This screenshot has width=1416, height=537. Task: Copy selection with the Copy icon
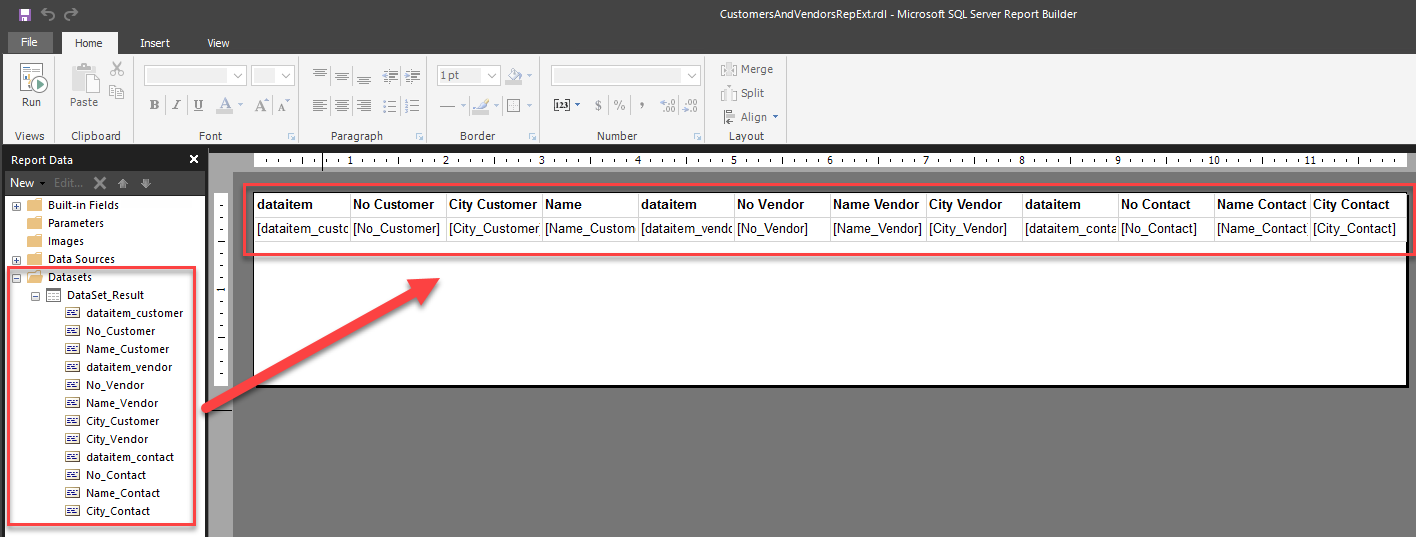[x=116, y=92]
